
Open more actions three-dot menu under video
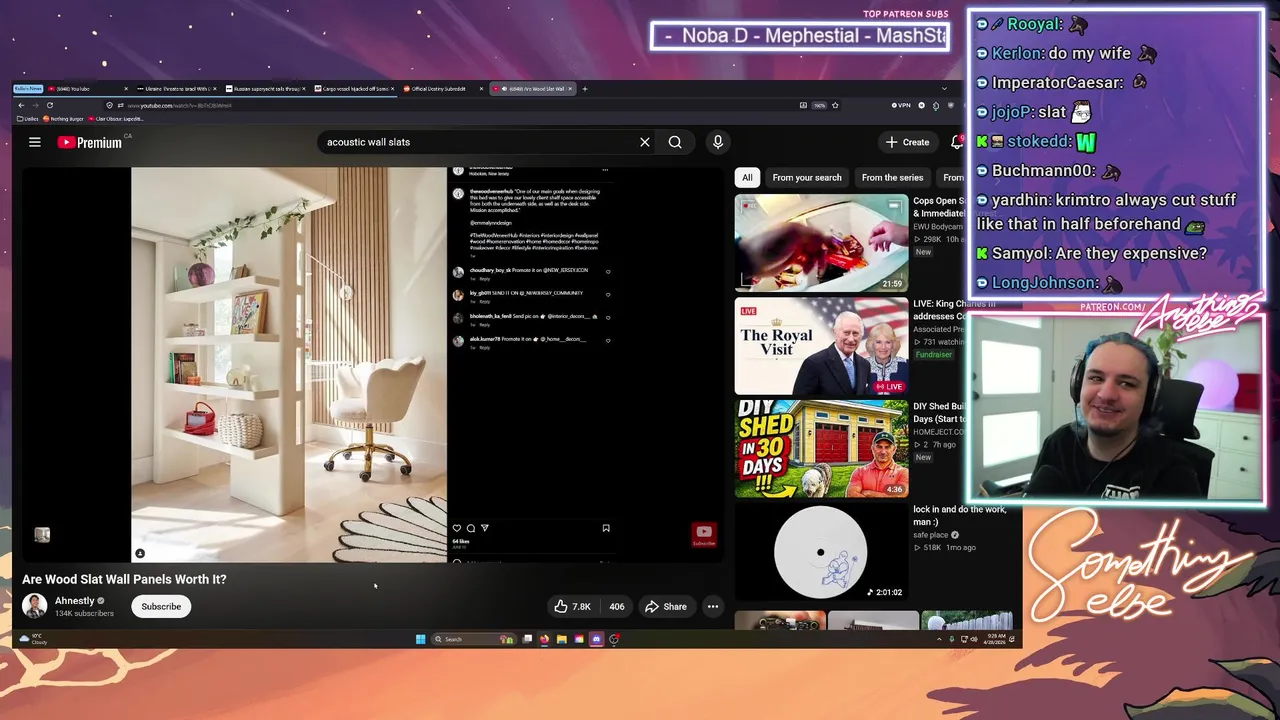713,606
